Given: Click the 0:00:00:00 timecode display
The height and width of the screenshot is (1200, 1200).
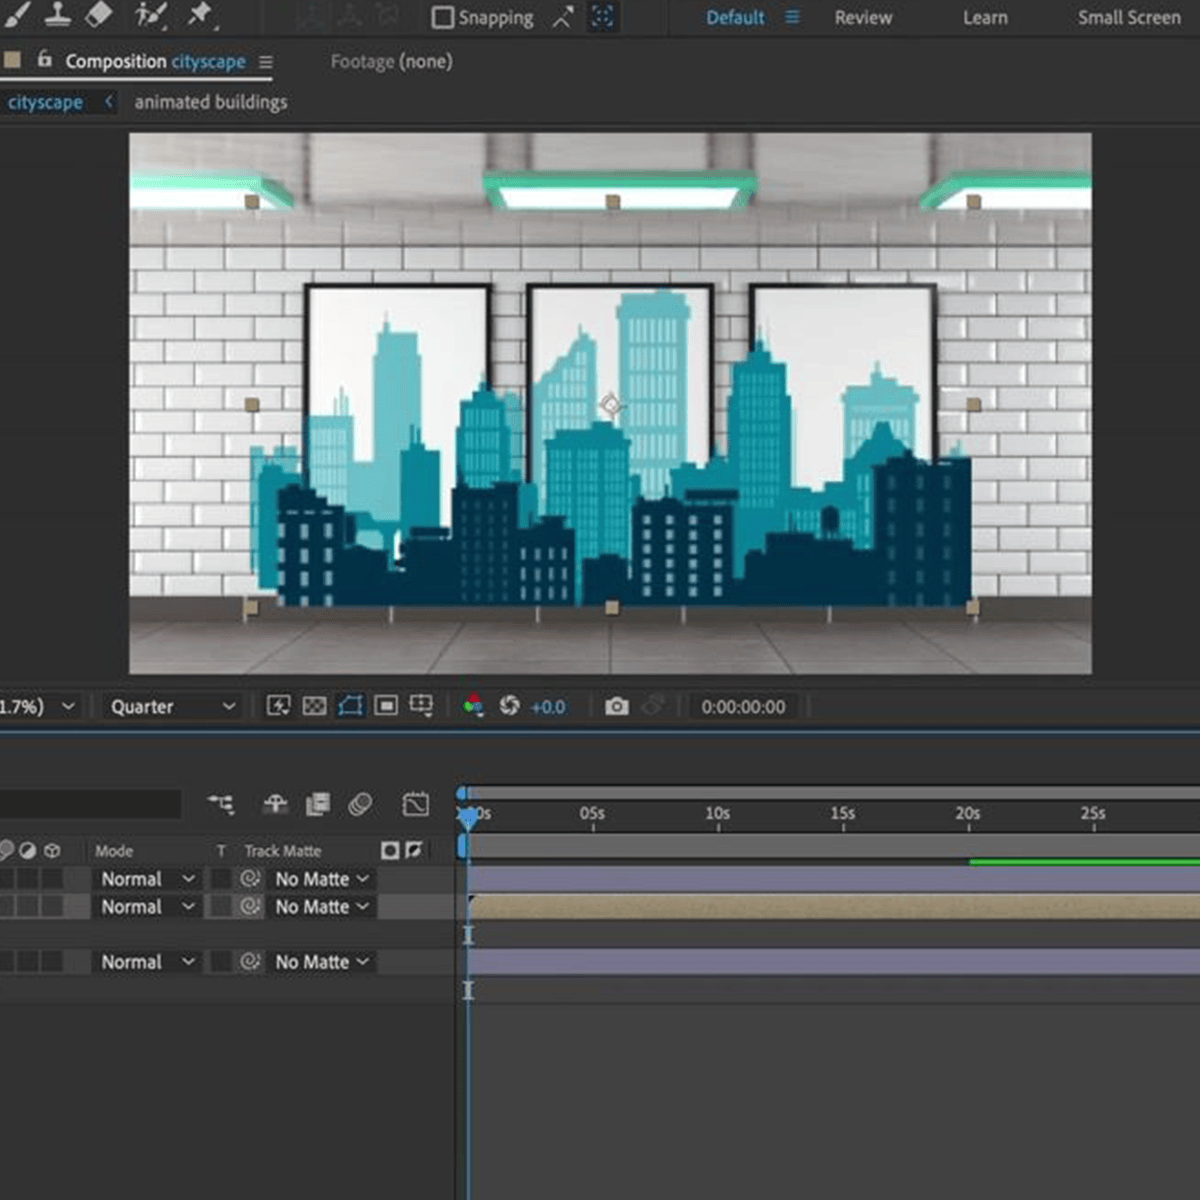Looking at the screenshot, I should point(743,707).
